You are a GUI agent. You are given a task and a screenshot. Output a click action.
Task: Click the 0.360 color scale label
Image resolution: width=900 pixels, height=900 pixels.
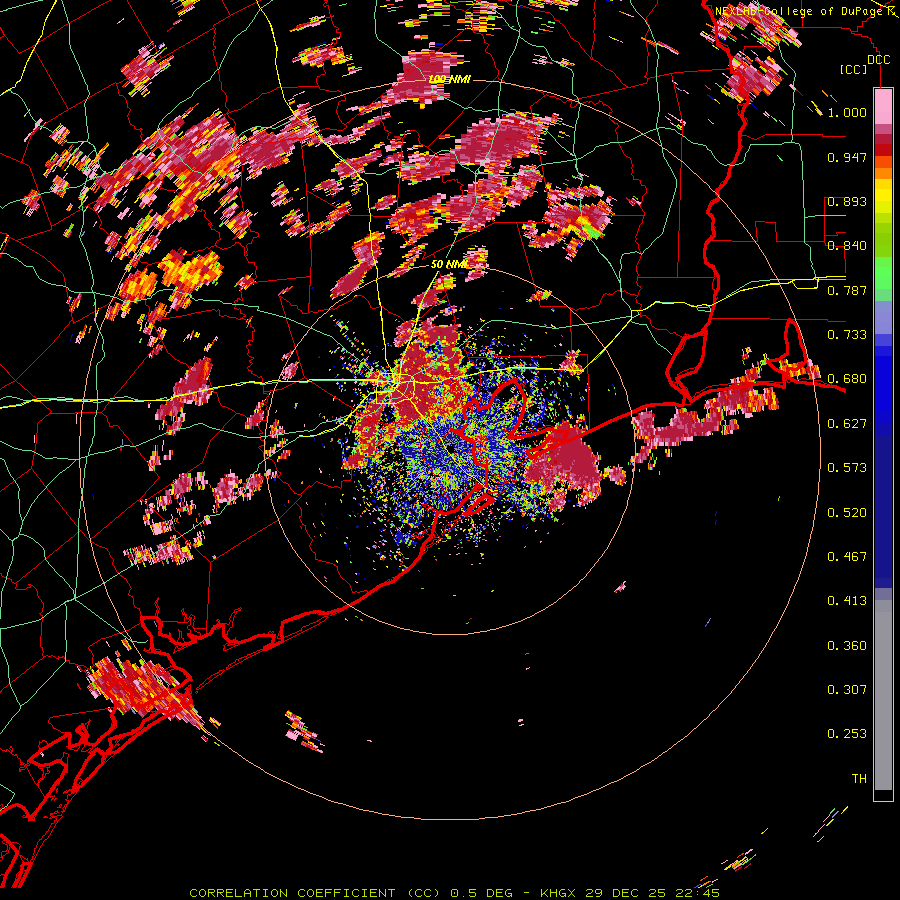coord(847,645)
